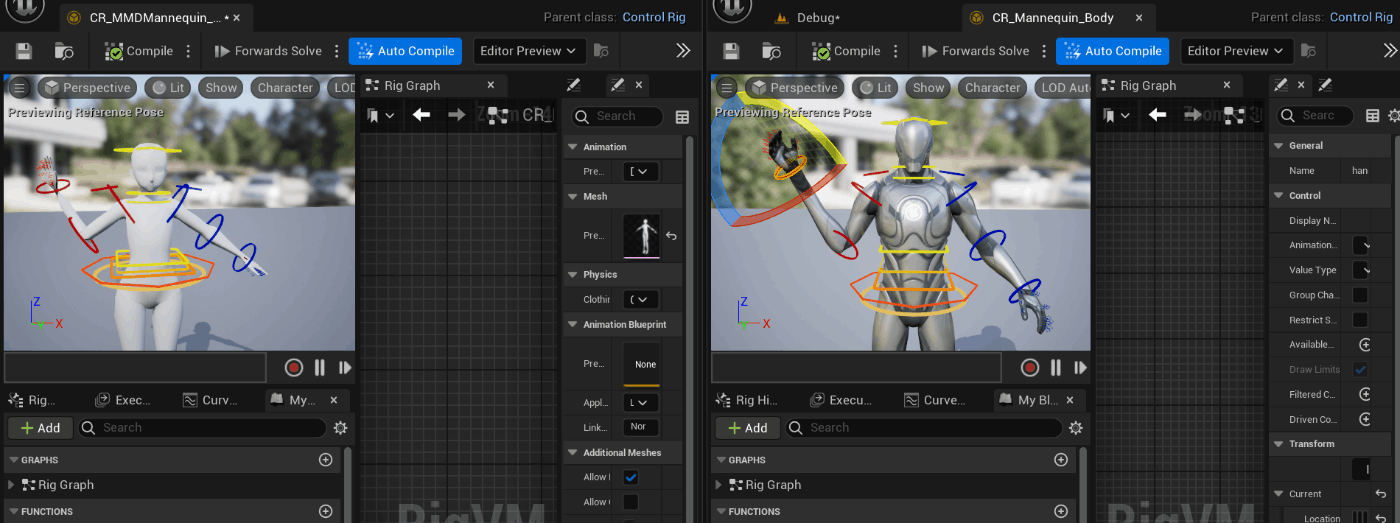The image size is (1400, 523).
Task: Step forward a frame in right viewport
Action: [x=1081, y=368]
